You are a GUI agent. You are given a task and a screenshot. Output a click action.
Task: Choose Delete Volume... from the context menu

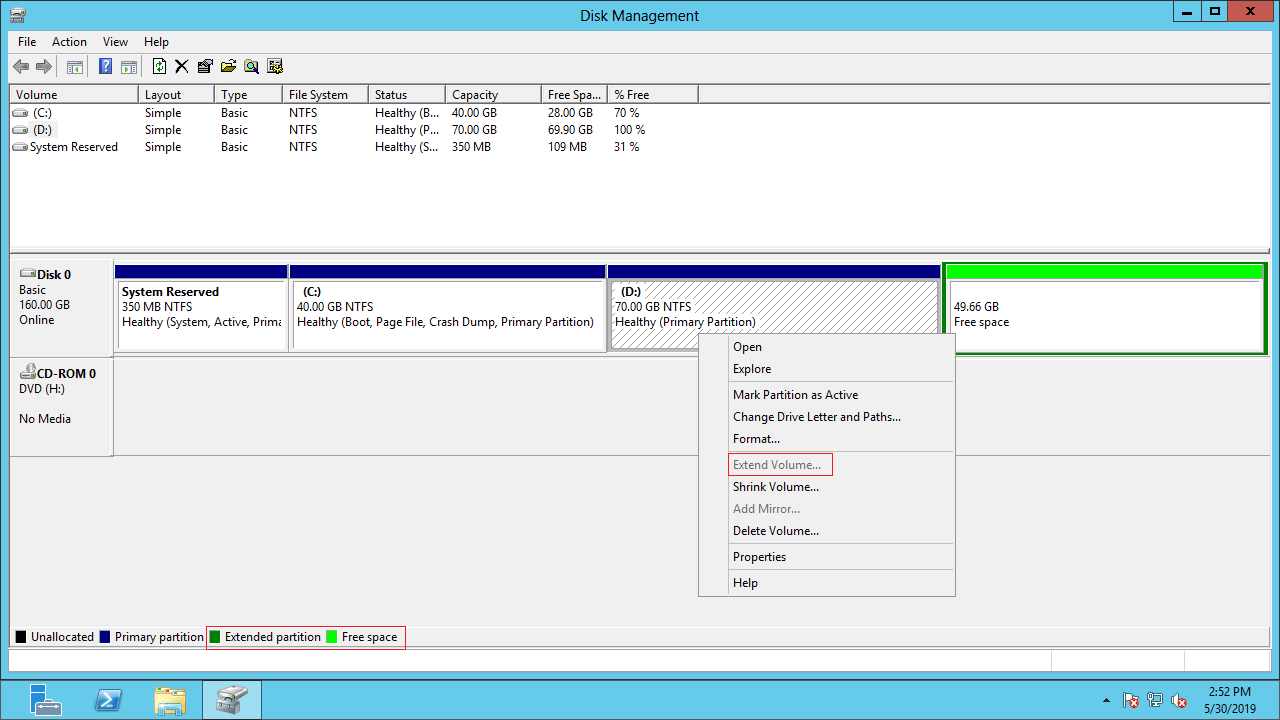[775, 531]
